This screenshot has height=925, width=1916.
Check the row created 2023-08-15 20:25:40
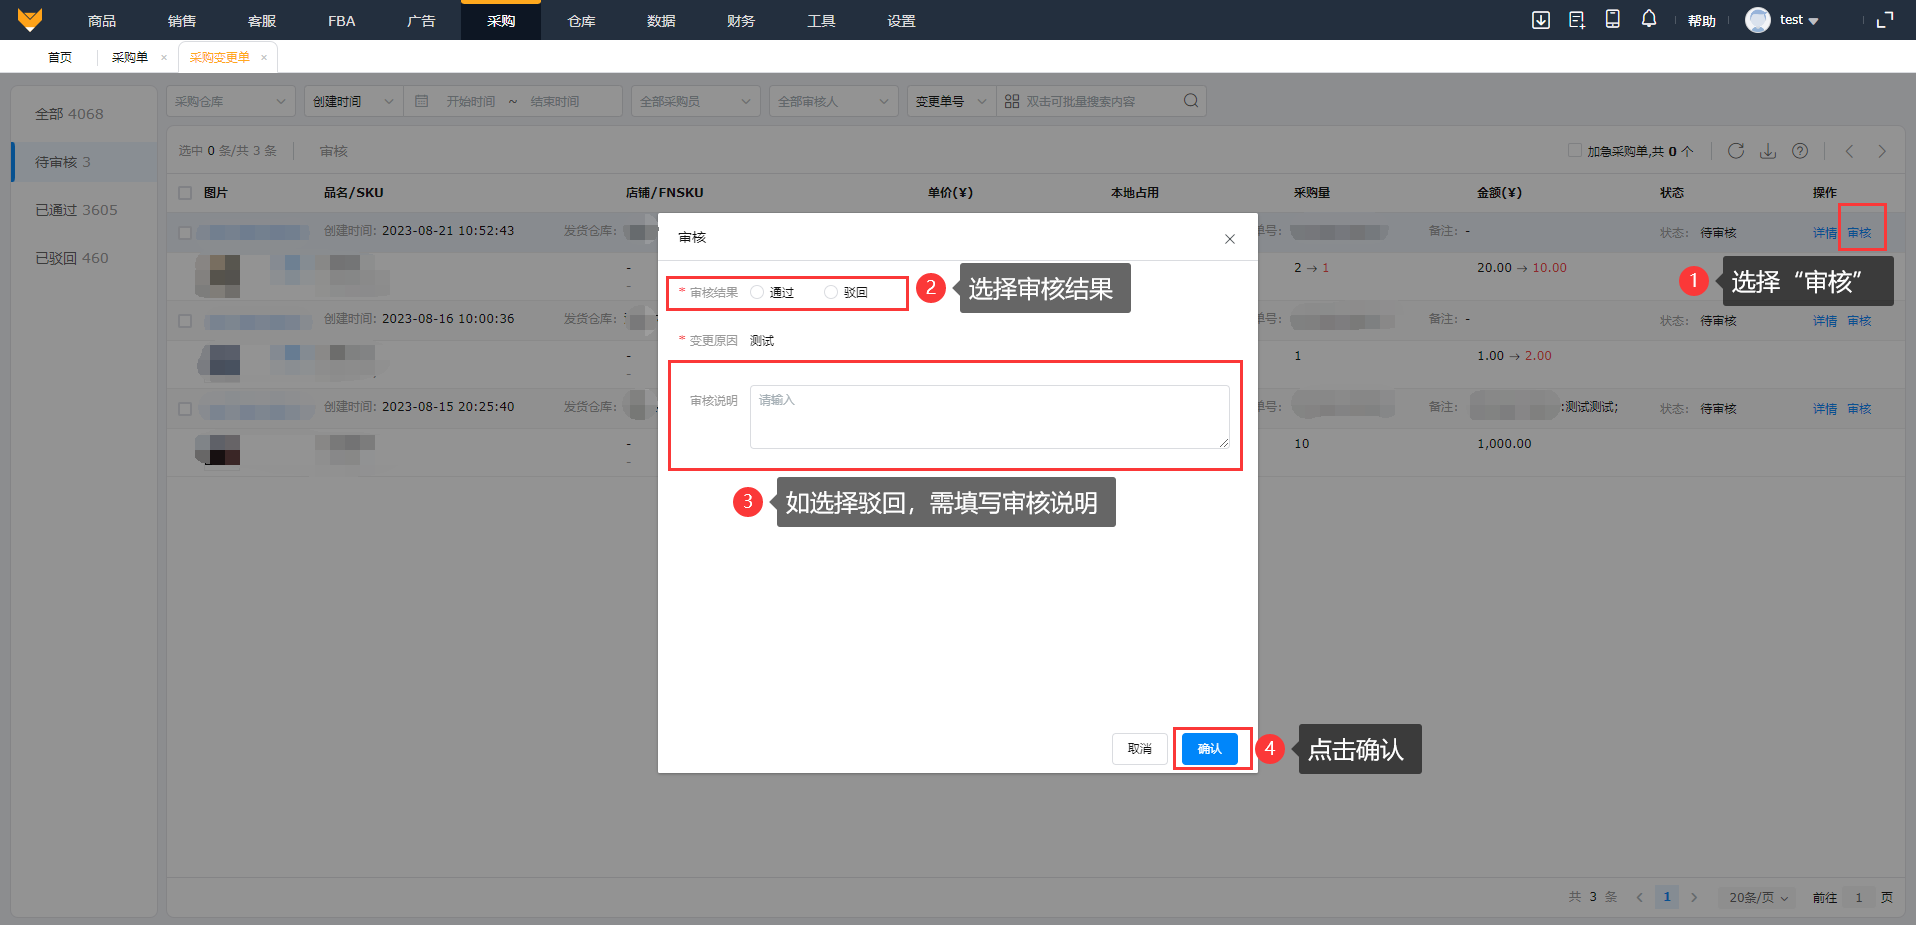click(x=185, y=409)
